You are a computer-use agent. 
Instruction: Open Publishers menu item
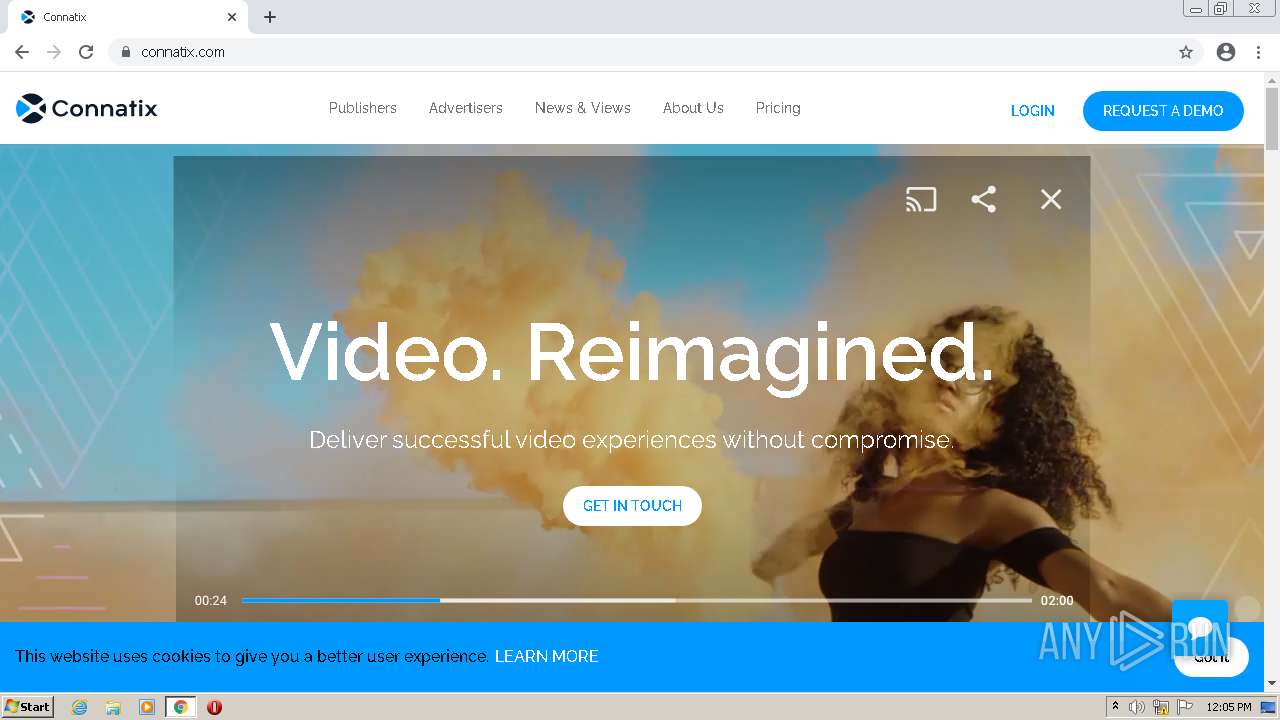[363, 108]
